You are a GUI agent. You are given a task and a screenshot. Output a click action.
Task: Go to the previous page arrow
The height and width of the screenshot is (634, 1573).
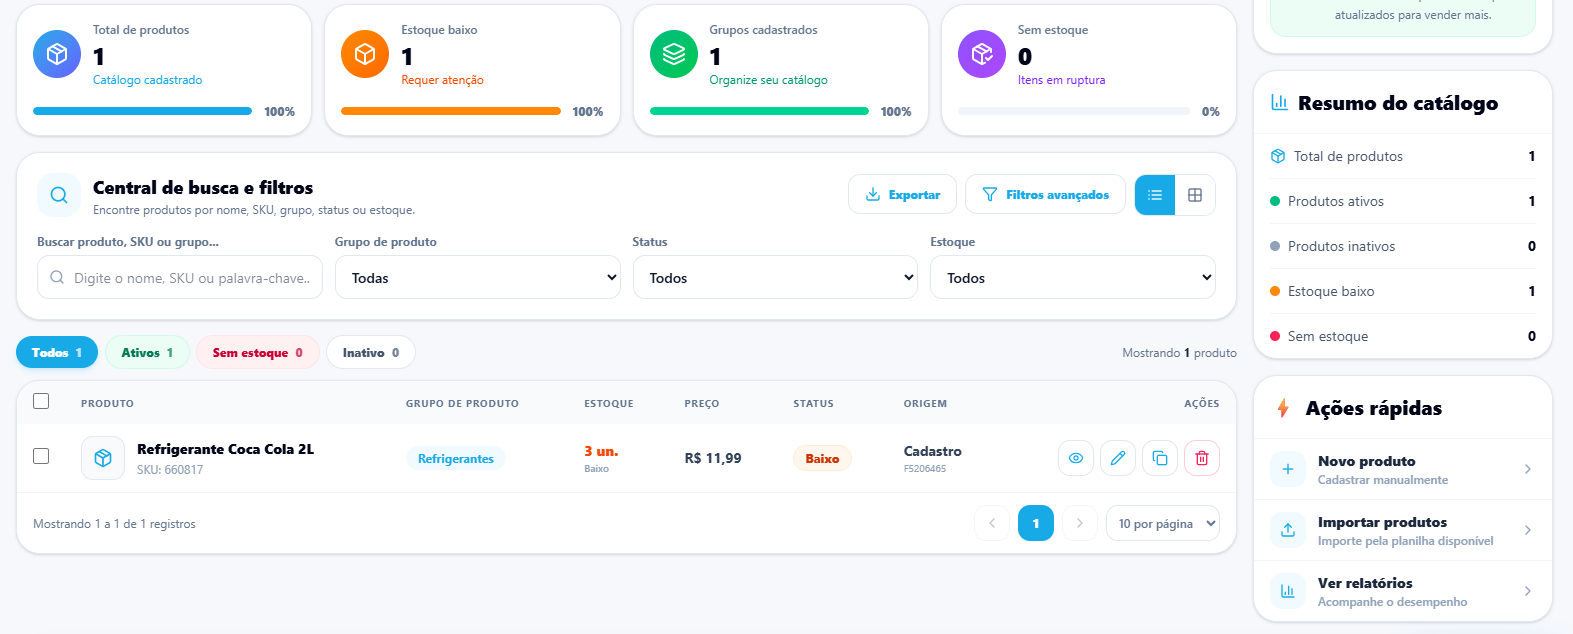click(992, 523)
